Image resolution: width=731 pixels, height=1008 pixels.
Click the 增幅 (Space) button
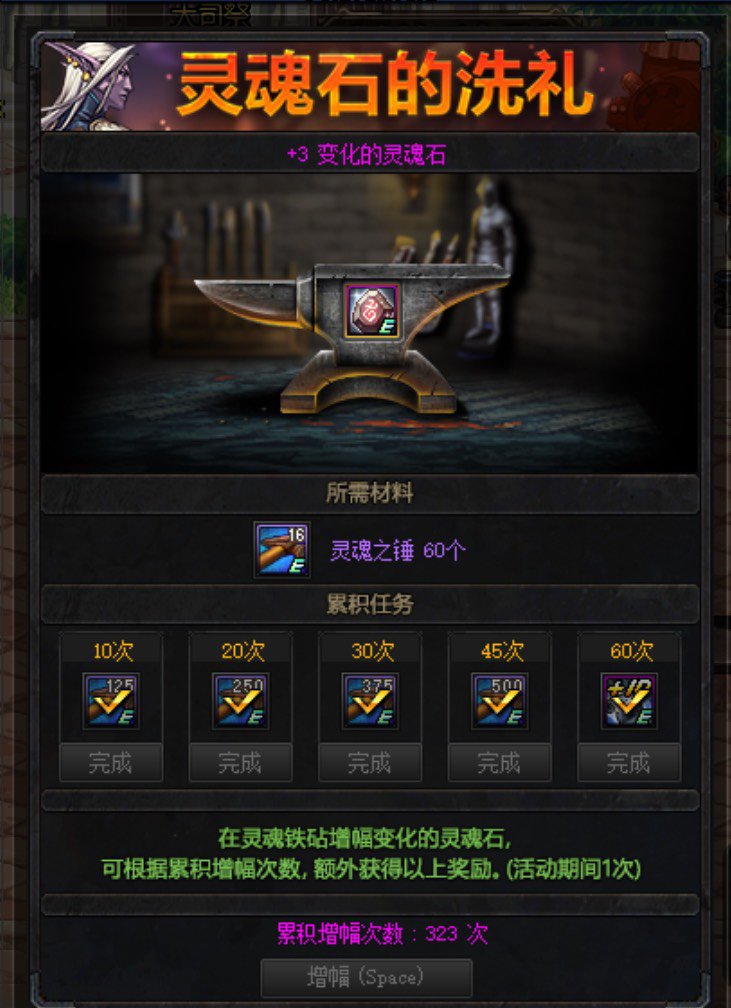pyautogui.click(x=366, y=978)
